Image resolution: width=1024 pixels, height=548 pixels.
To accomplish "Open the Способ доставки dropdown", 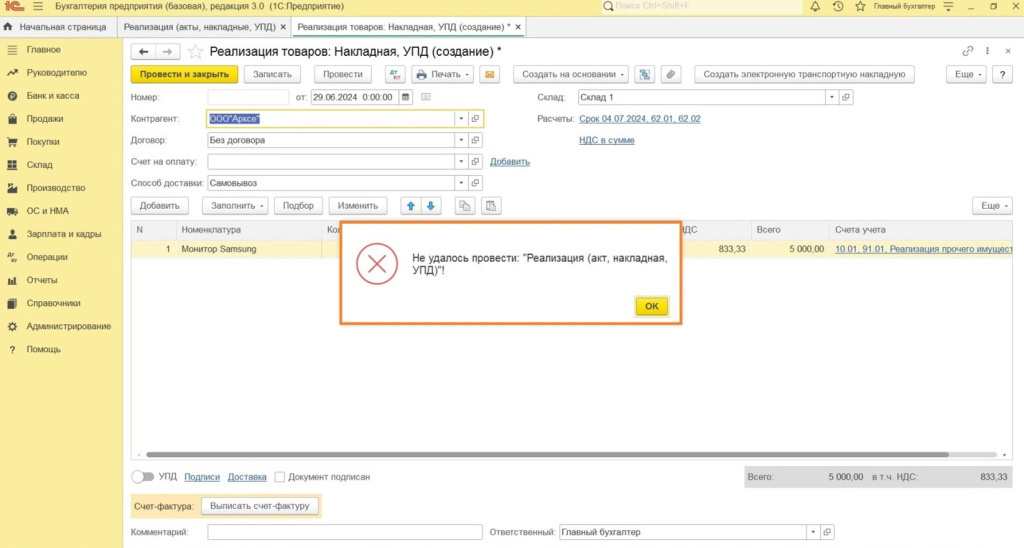I will click(461, 183).
